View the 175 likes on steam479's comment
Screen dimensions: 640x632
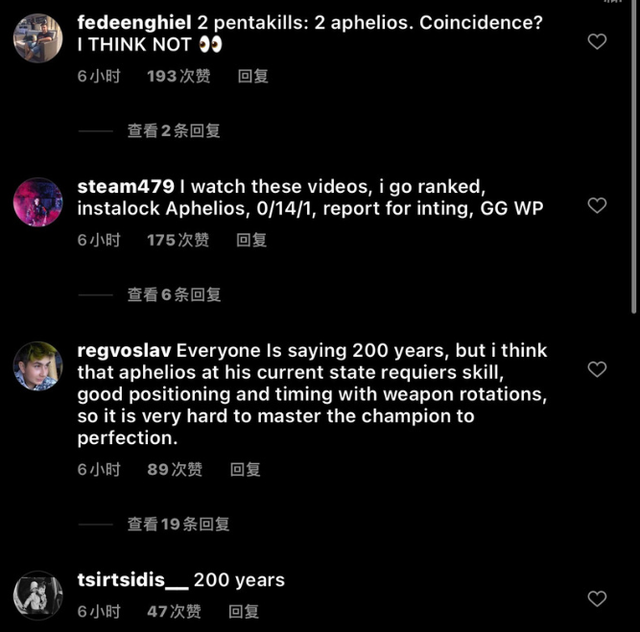175,240
